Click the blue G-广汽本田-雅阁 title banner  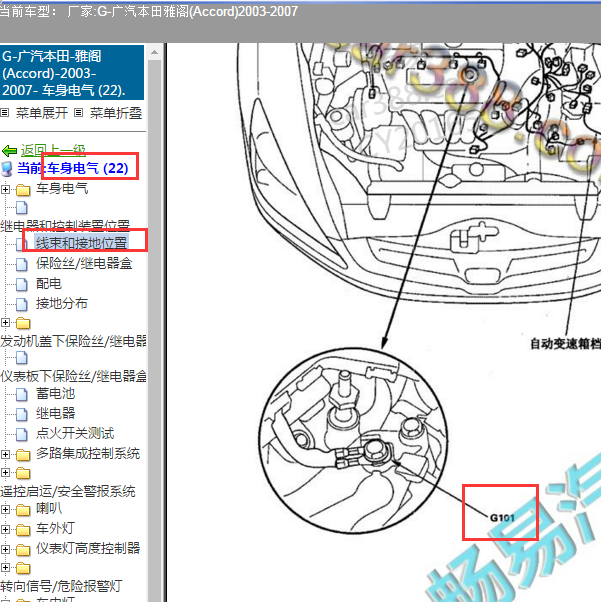tap(72, 73)
